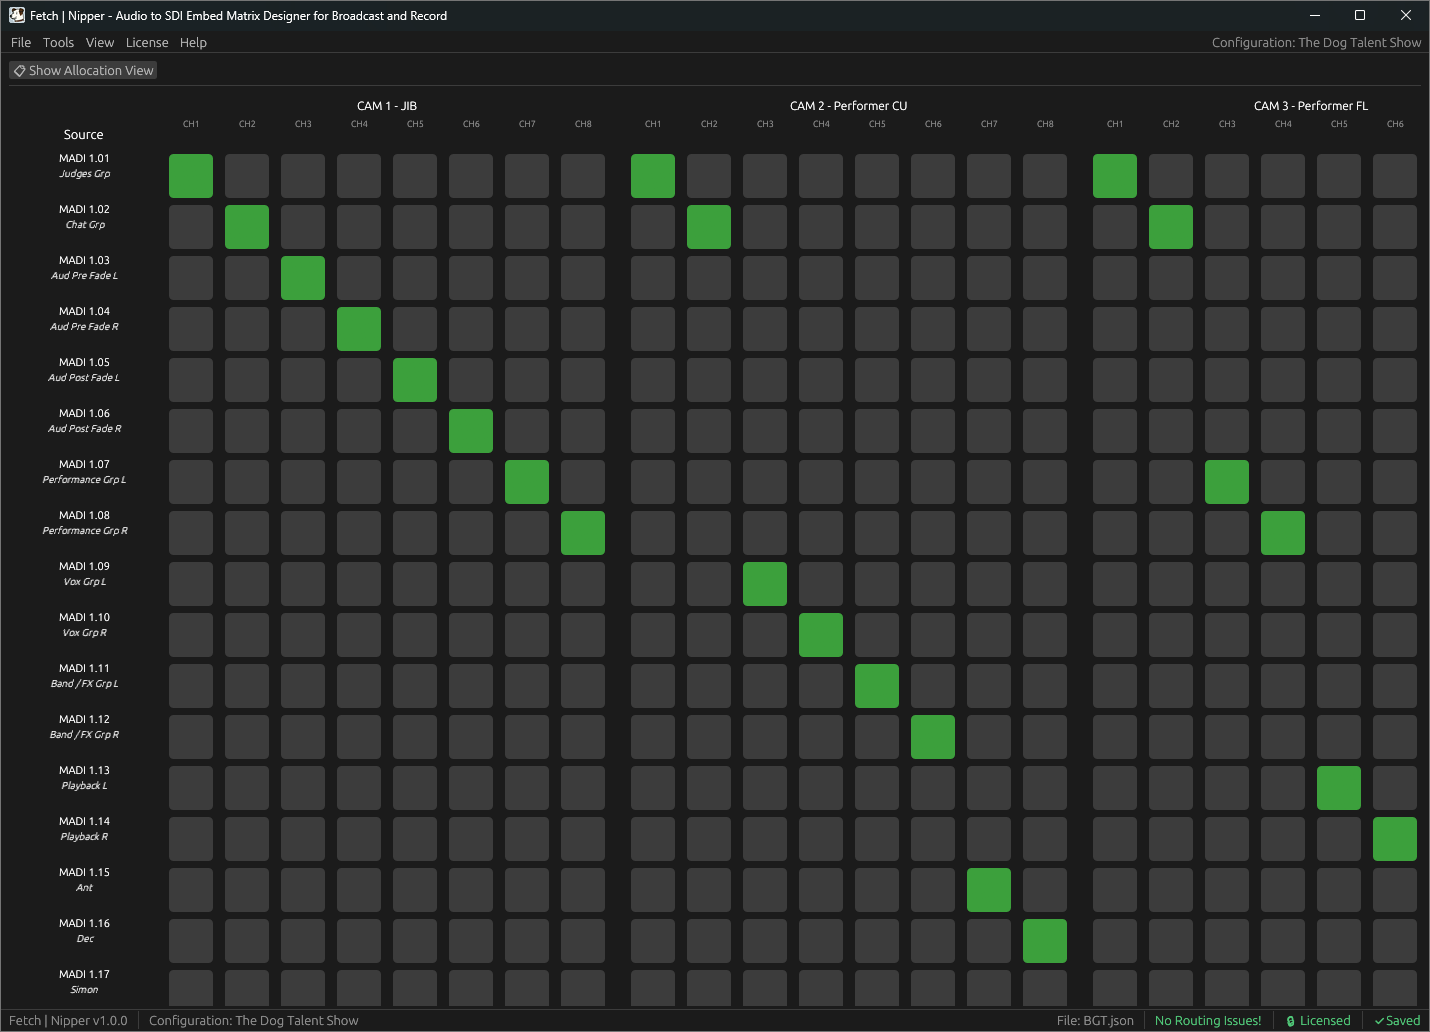Open the Tools menu
Viewport: 1430px width, 1032px height.
point(58,43)
